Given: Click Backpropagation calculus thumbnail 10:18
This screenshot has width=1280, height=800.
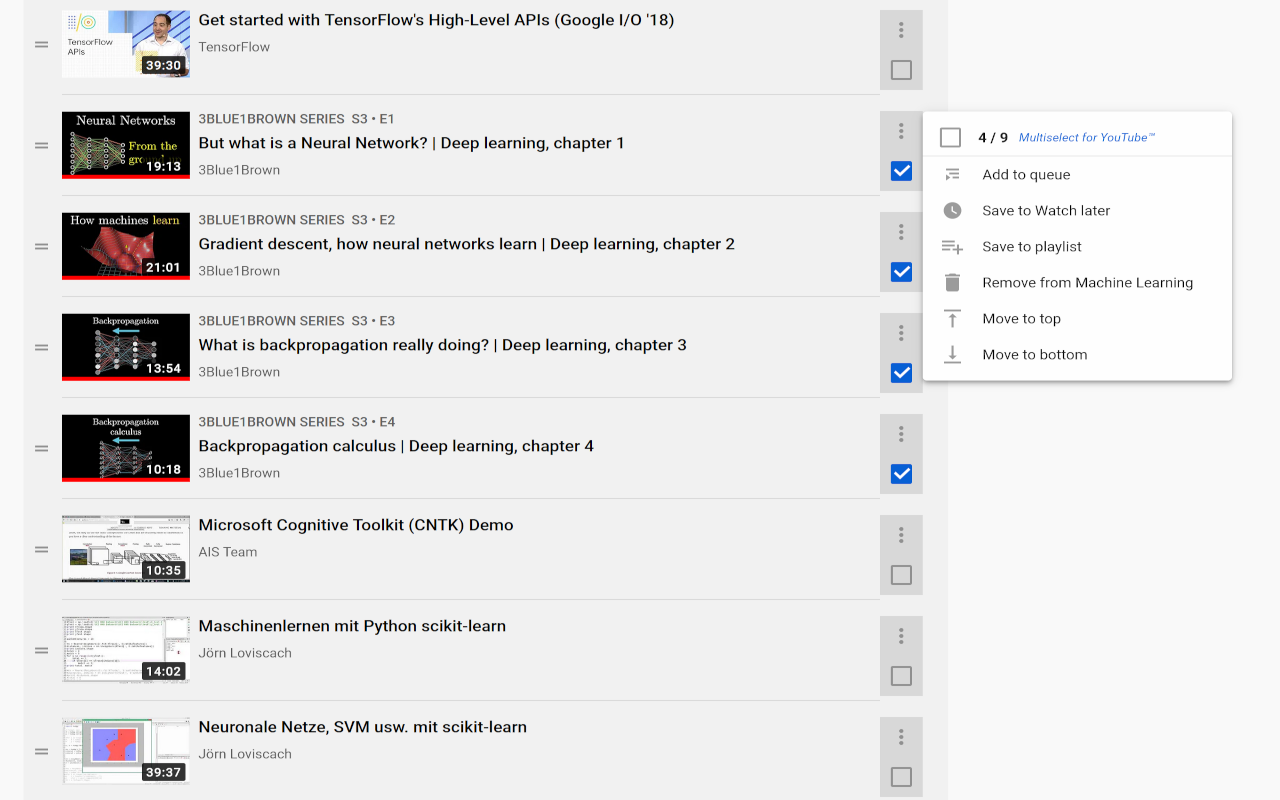Looking at the screenshot, I should point(126,448).
